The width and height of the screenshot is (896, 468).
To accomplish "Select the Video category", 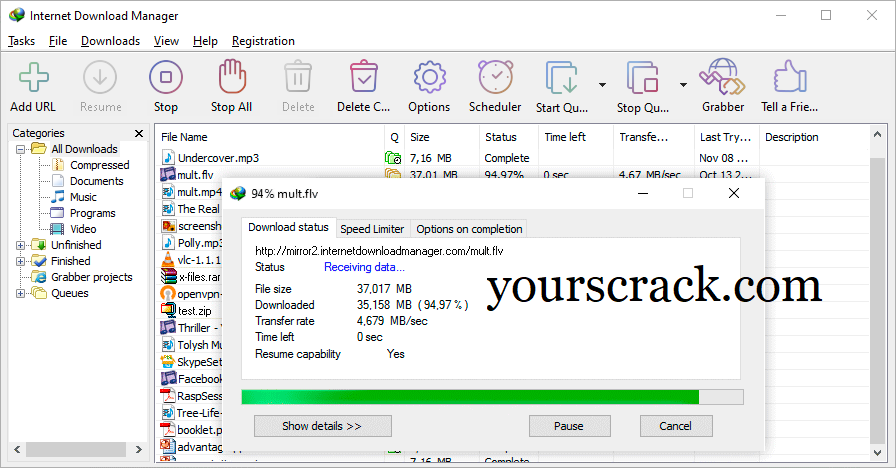I will 83,229.
